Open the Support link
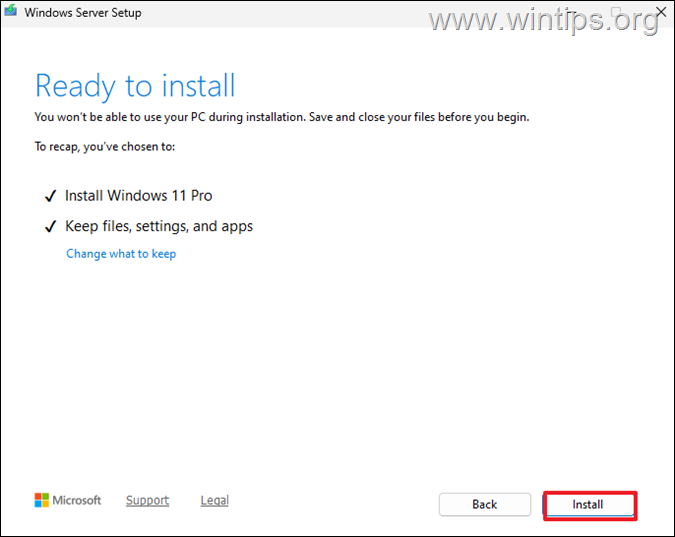The width and height of the screenshot is (675, 537). click(147, 500)
